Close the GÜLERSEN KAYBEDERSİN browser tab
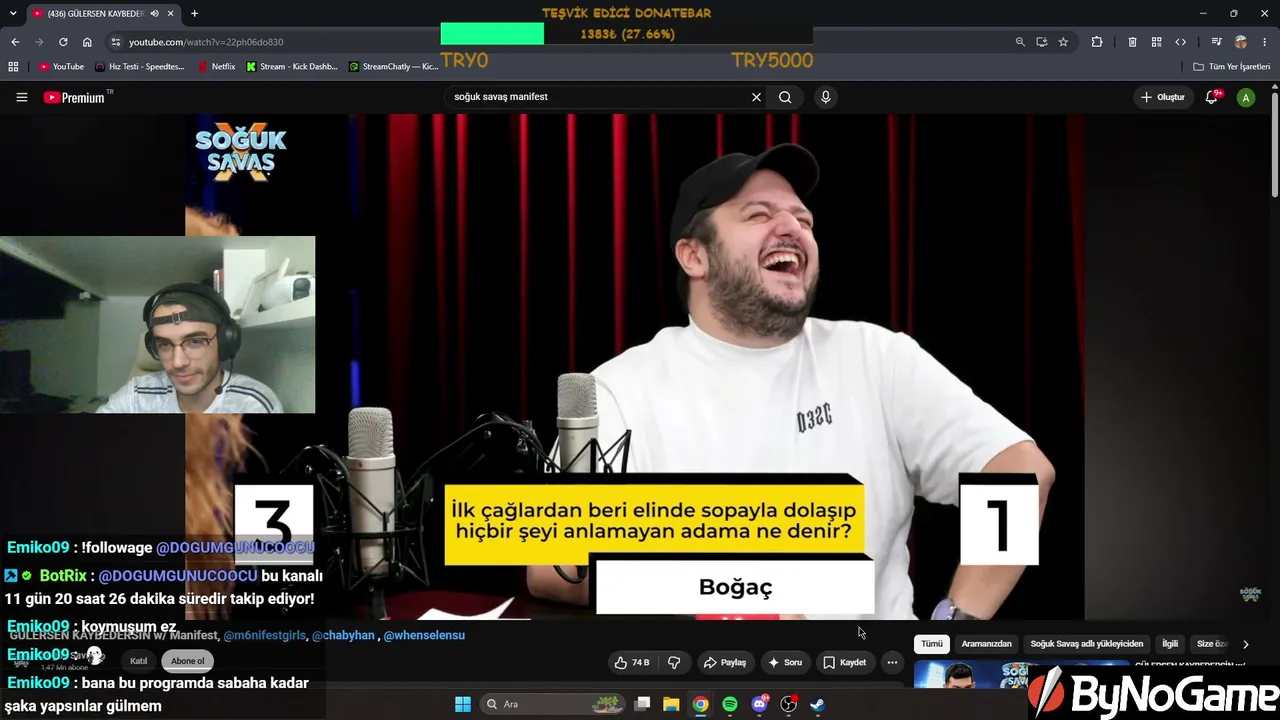Screen dimensions: 1280x720 tap(172, 13)
